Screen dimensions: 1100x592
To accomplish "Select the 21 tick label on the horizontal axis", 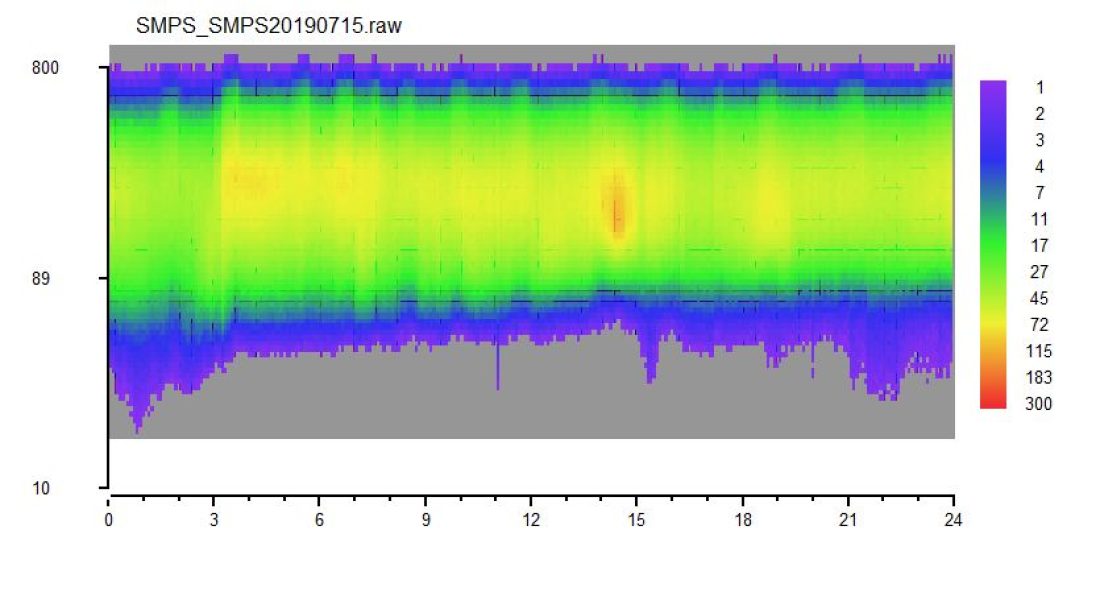I will pos(848,520).
